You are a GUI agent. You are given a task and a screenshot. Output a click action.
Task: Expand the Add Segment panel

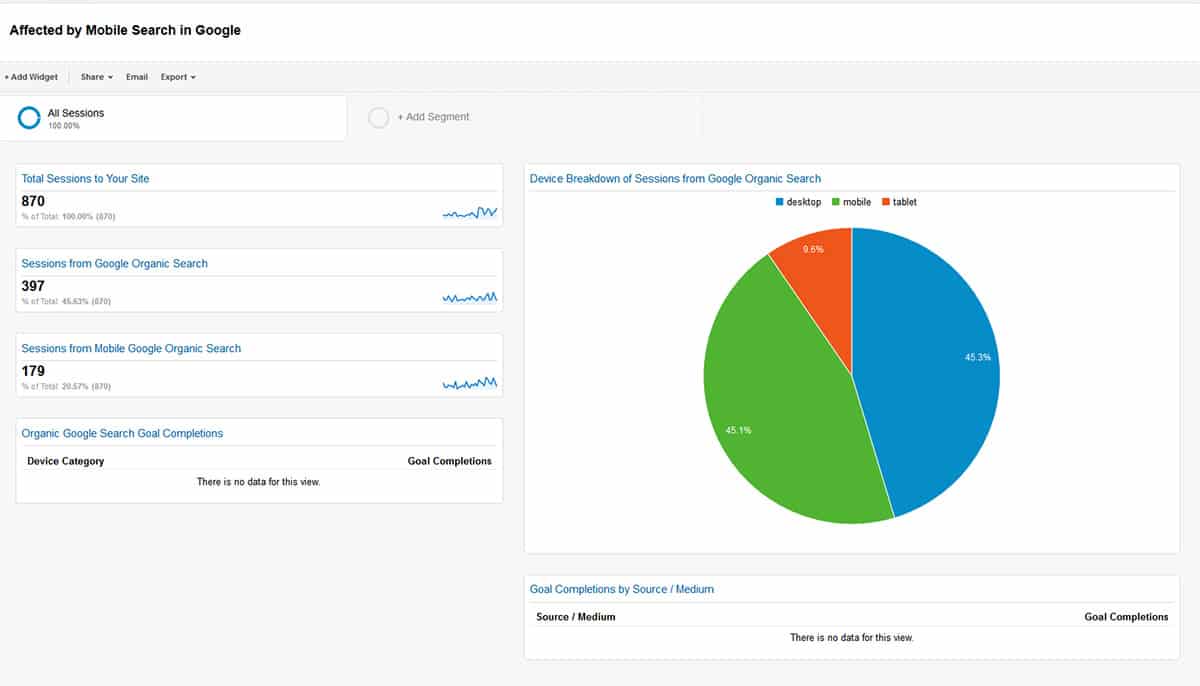436,117
